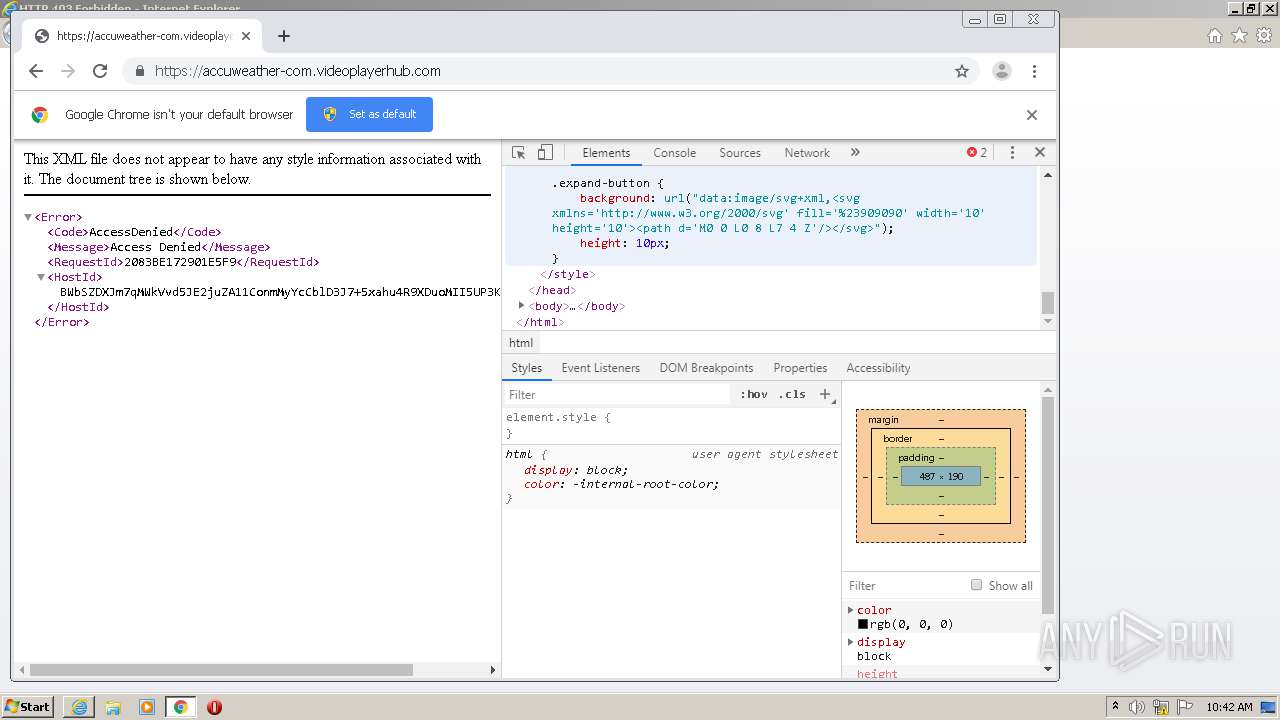The image size is (1280, 720).
Task: Open the Accessibility sidebar tab
Action: (x=878, y=368)
